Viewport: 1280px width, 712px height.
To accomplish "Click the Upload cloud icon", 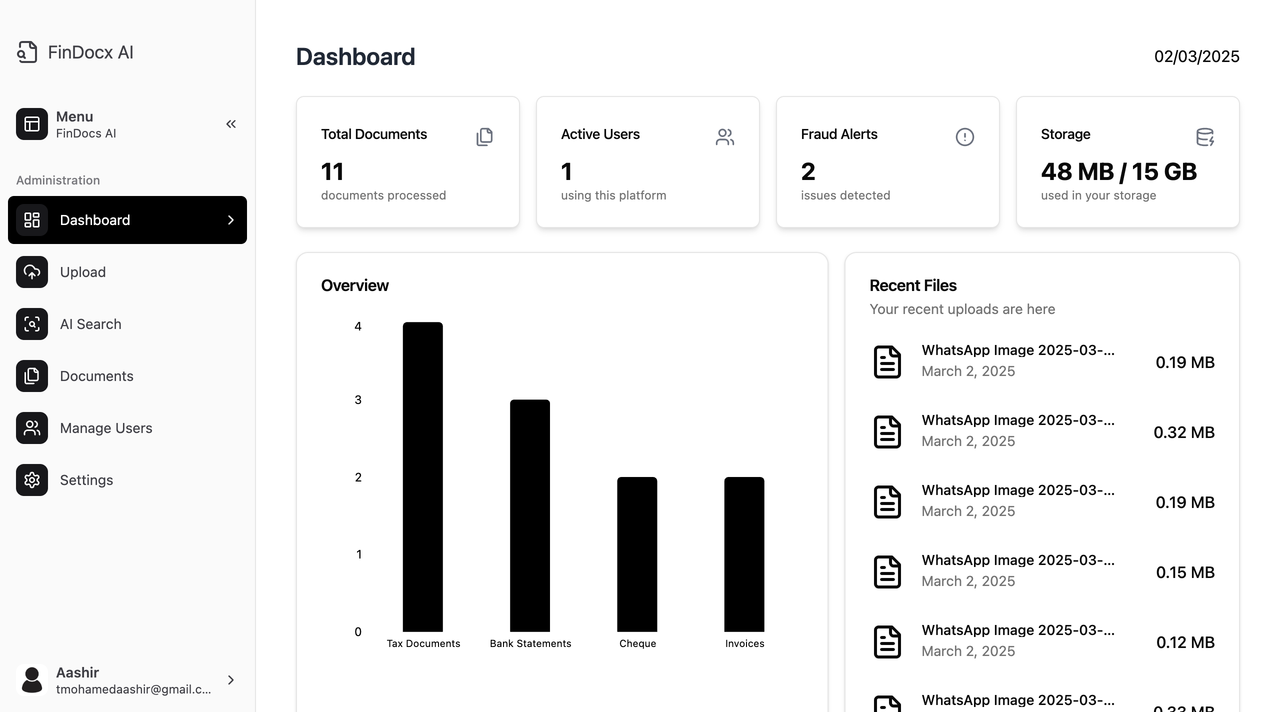I will point(32,272).
